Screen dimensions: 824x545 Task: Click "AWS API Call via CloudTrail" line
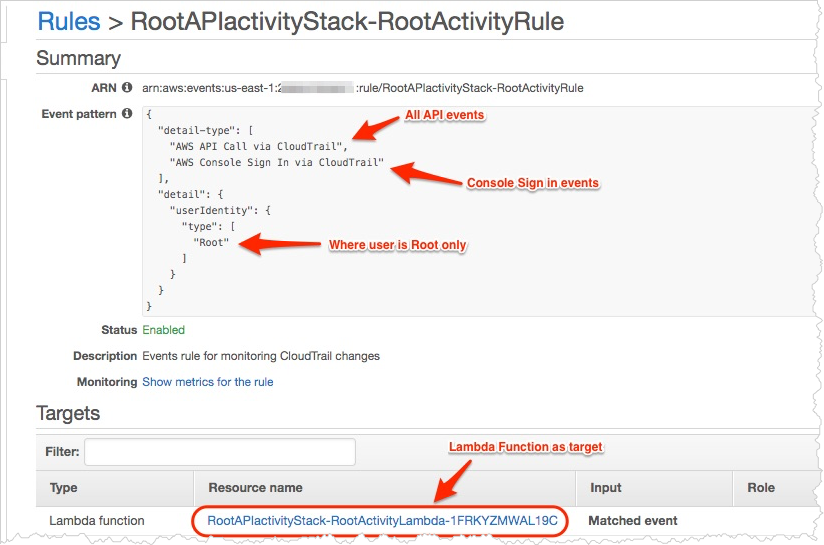point(259,146)
